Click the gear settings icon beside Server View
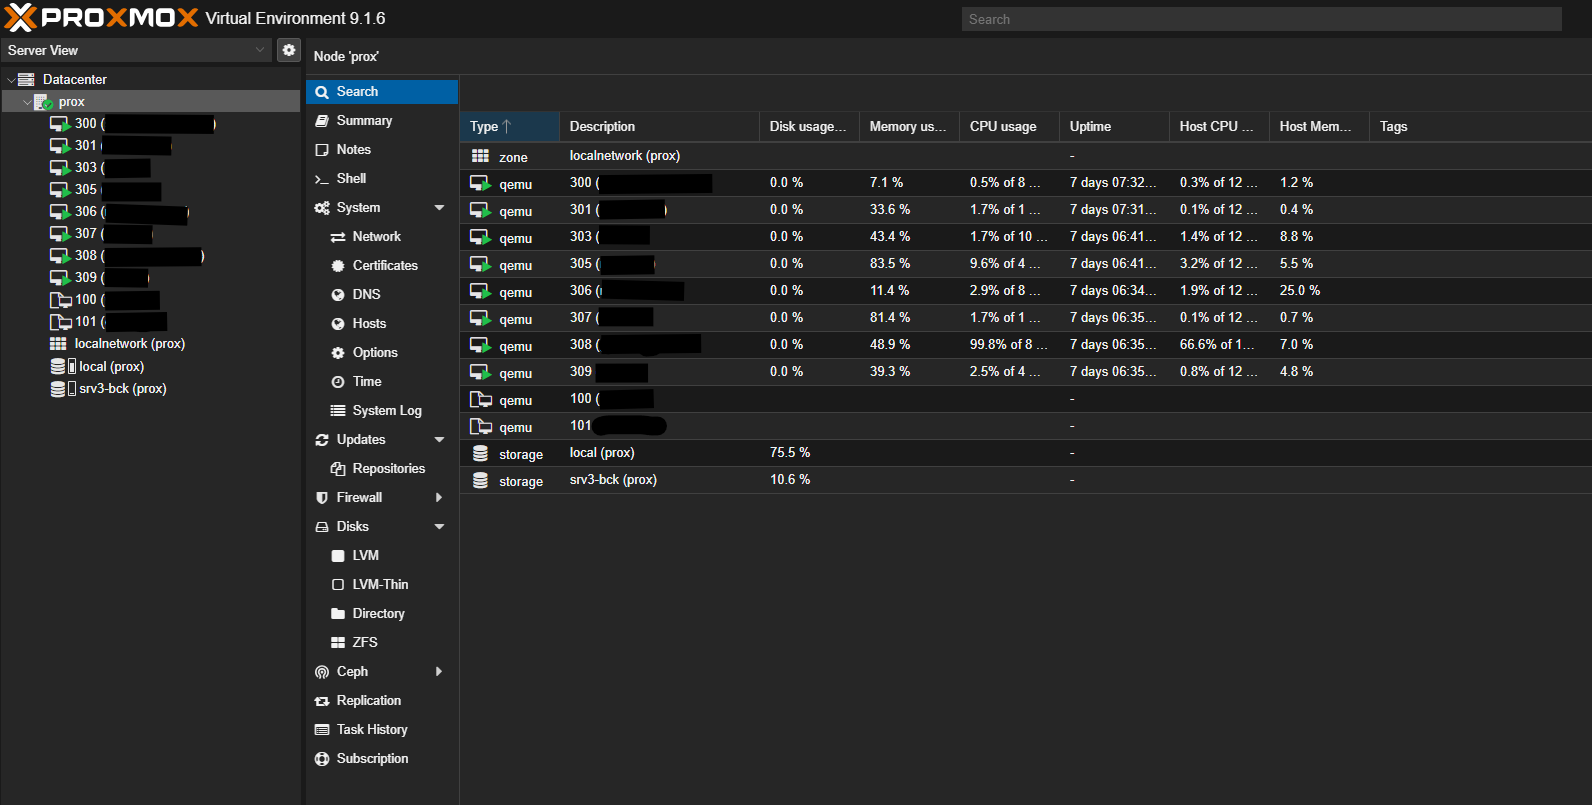 pyautogui.click(x=289, y=50)
